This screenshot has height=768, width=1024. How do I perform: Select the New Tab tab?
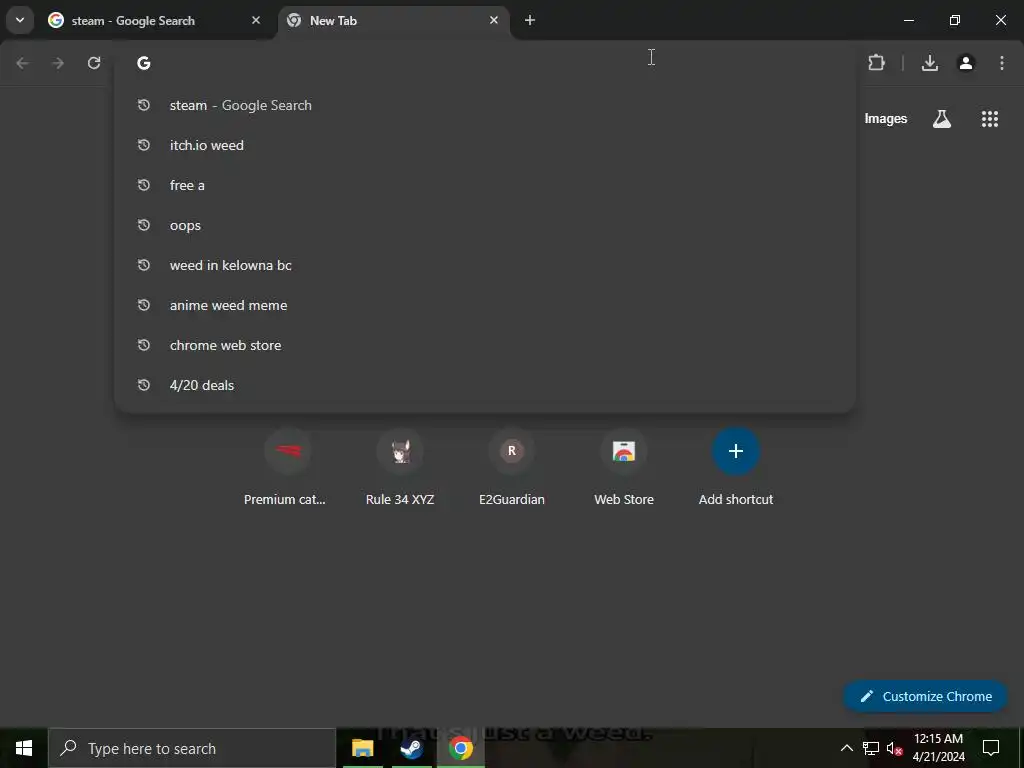tap(394, 21)
